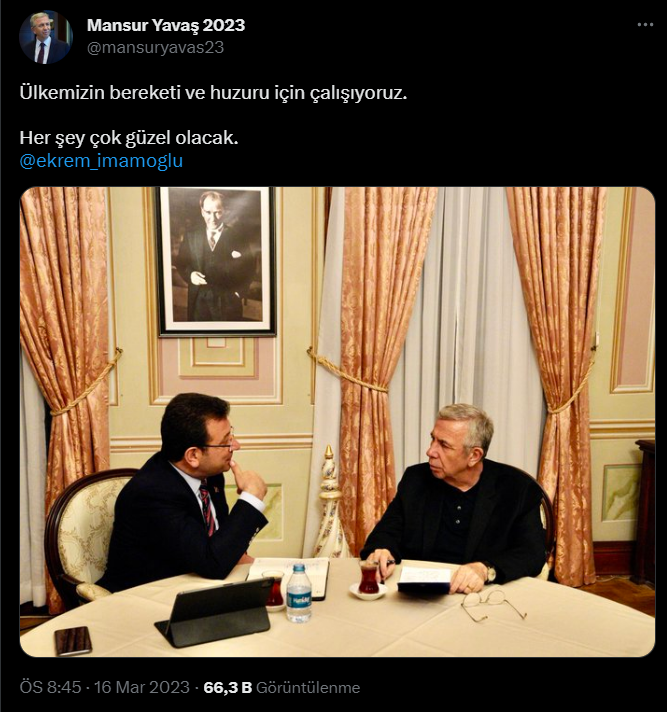Open the Mansur Yavaş 2023 display name
The image size is (667, 712).
click(x=166, y=25)
